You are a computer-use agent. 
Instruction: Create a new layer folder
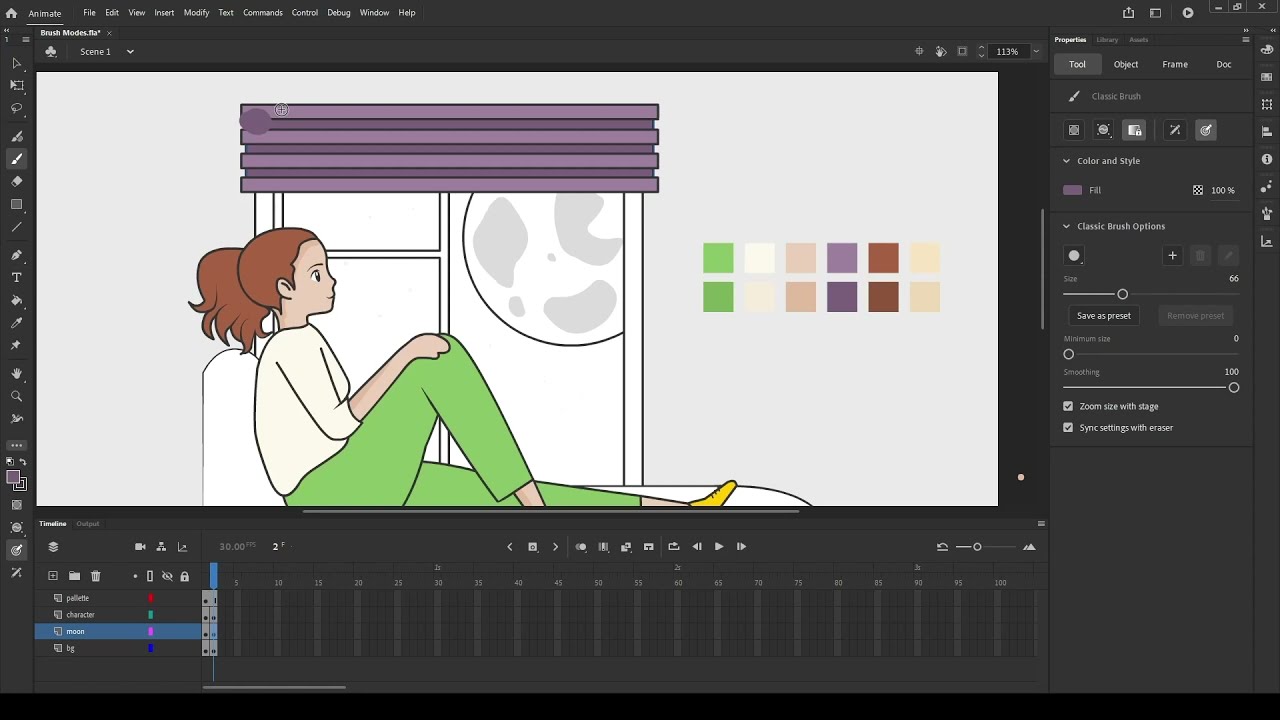pos(74,576)
